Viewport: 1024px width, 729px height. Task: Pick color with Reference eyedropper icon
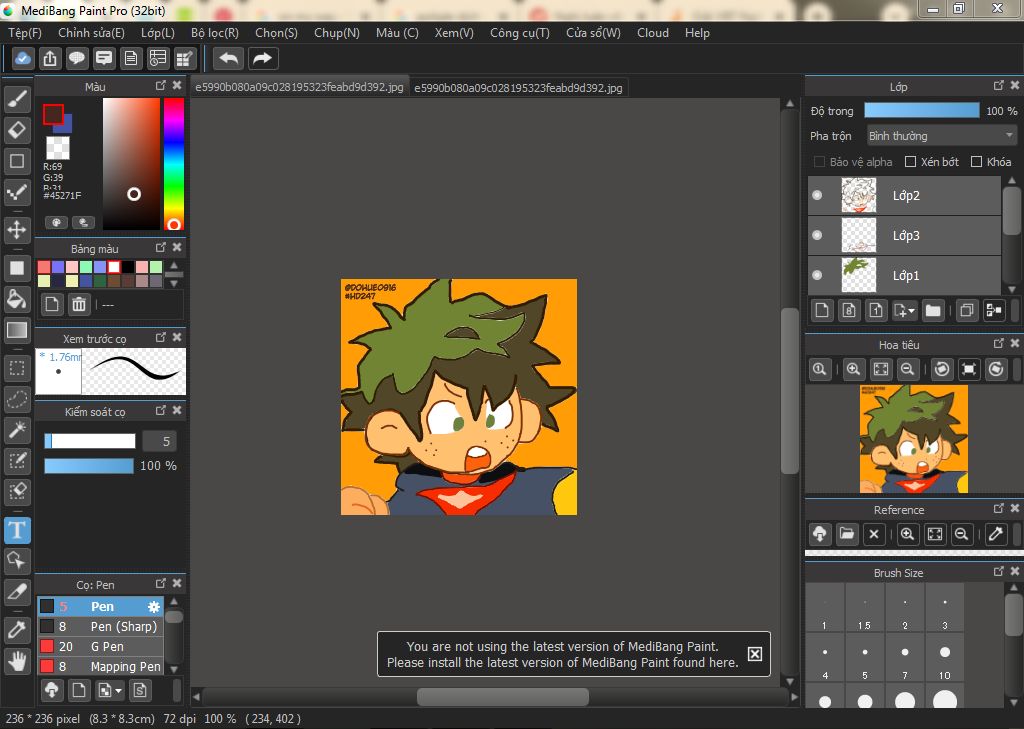click(996, 534)
